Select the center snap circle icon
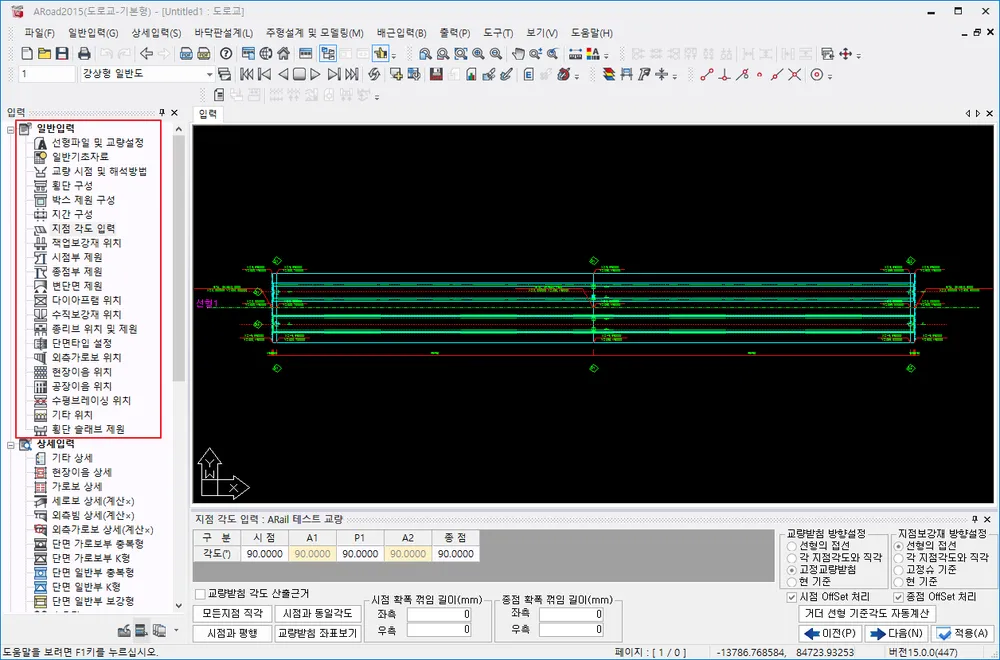 pos(816,75)
